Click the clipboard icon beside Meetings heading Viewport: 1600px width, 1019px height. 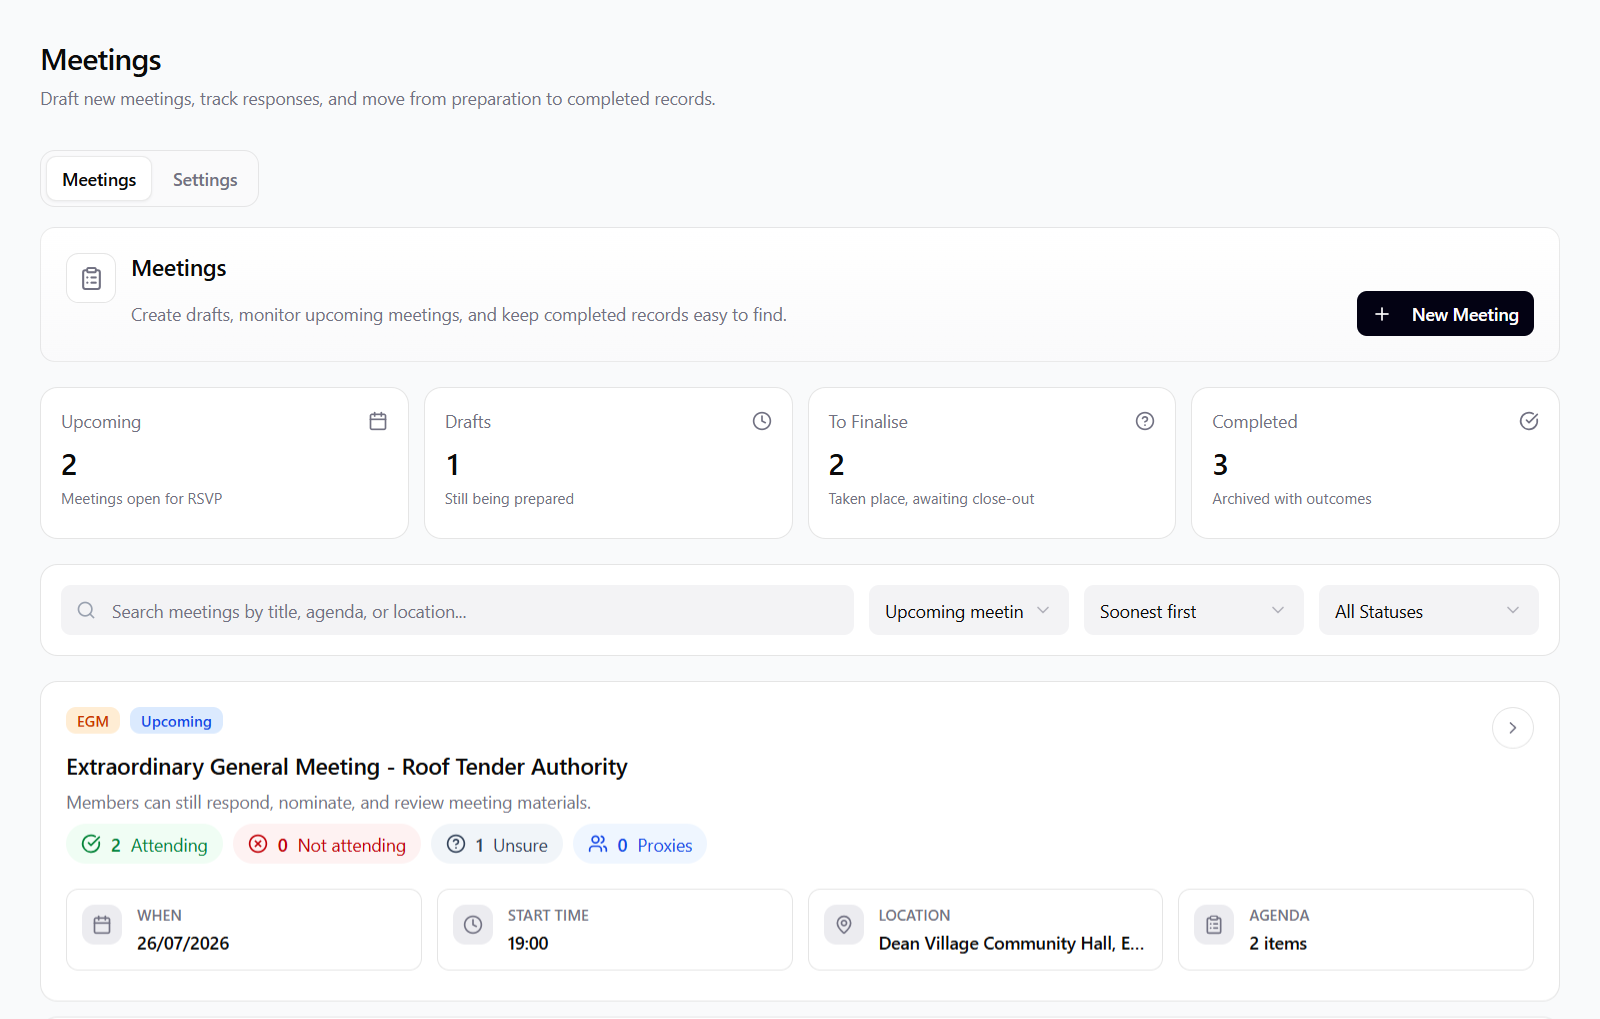91,278
